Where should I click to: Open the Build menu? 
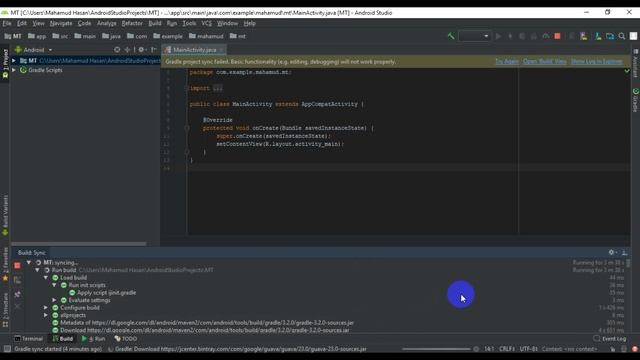coord(155,23)
